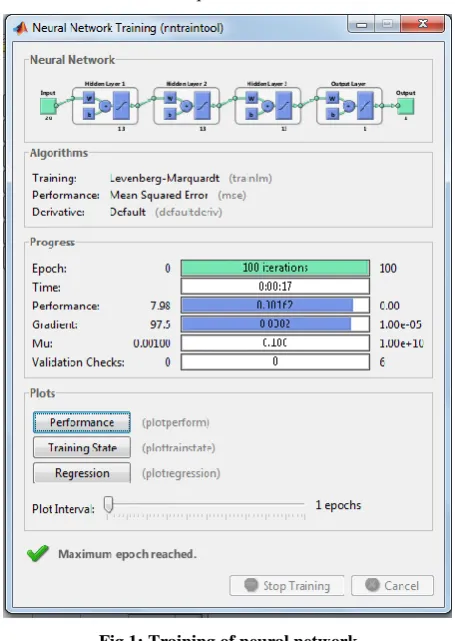
Task: Click Hidden Layer 3 bias b block
Action: 252,114
